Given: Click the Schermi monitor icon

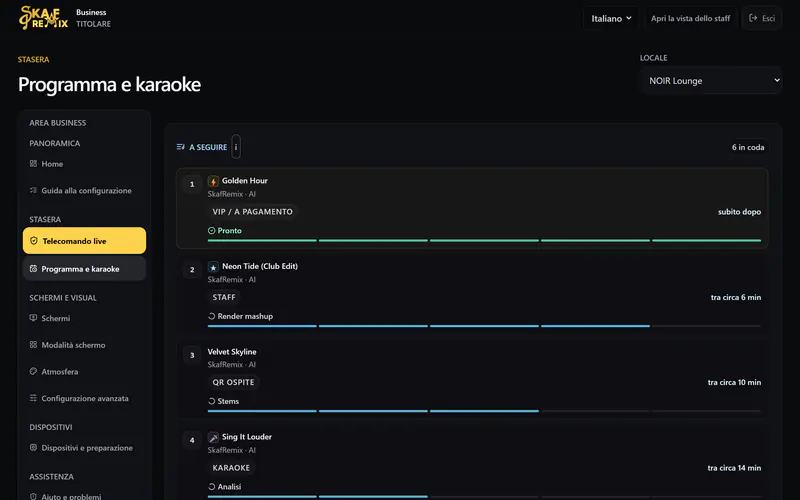Looking at the screenshot, I should tap(33, 318).
